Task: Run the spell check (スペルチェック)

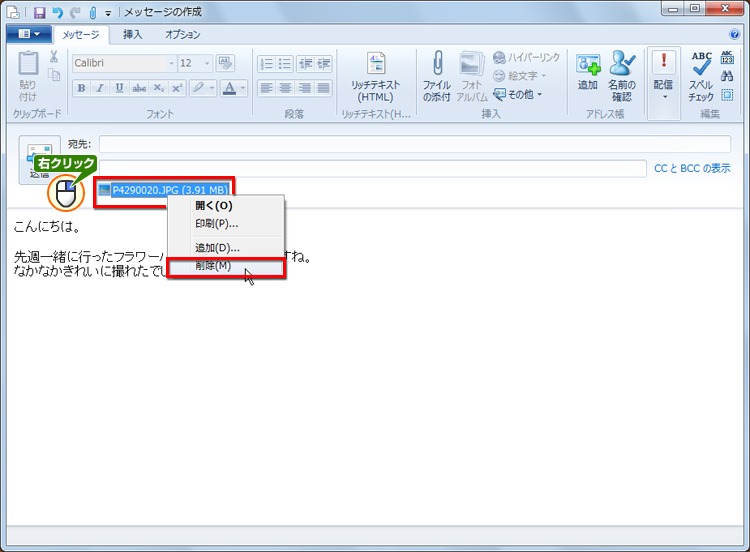Action: pos(701,77)
